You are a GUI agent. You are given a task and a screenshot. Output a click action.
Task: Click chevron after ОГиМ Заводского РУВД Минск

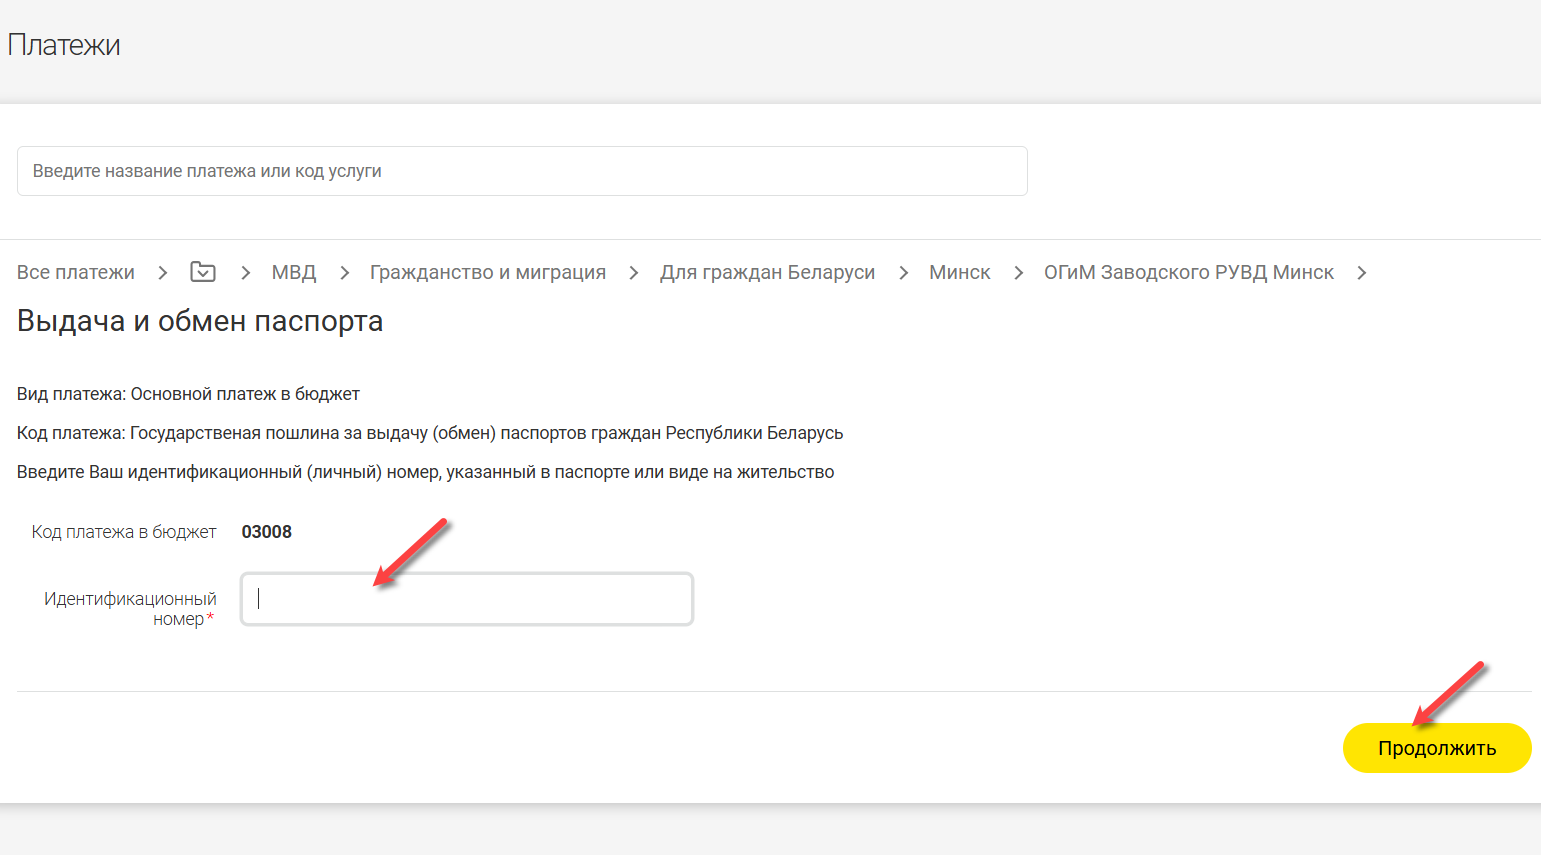click(x=1361, y=273)
